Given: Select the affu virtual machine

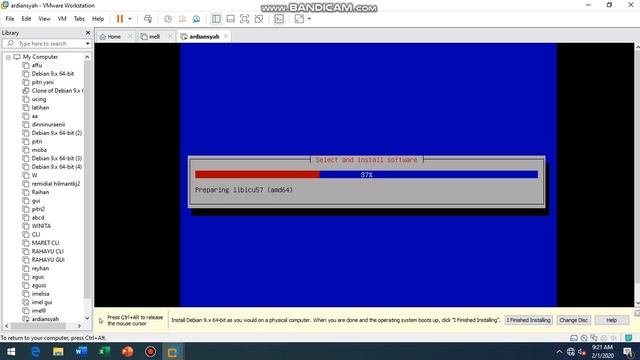Looking at the screenshot, I should 37,65.
